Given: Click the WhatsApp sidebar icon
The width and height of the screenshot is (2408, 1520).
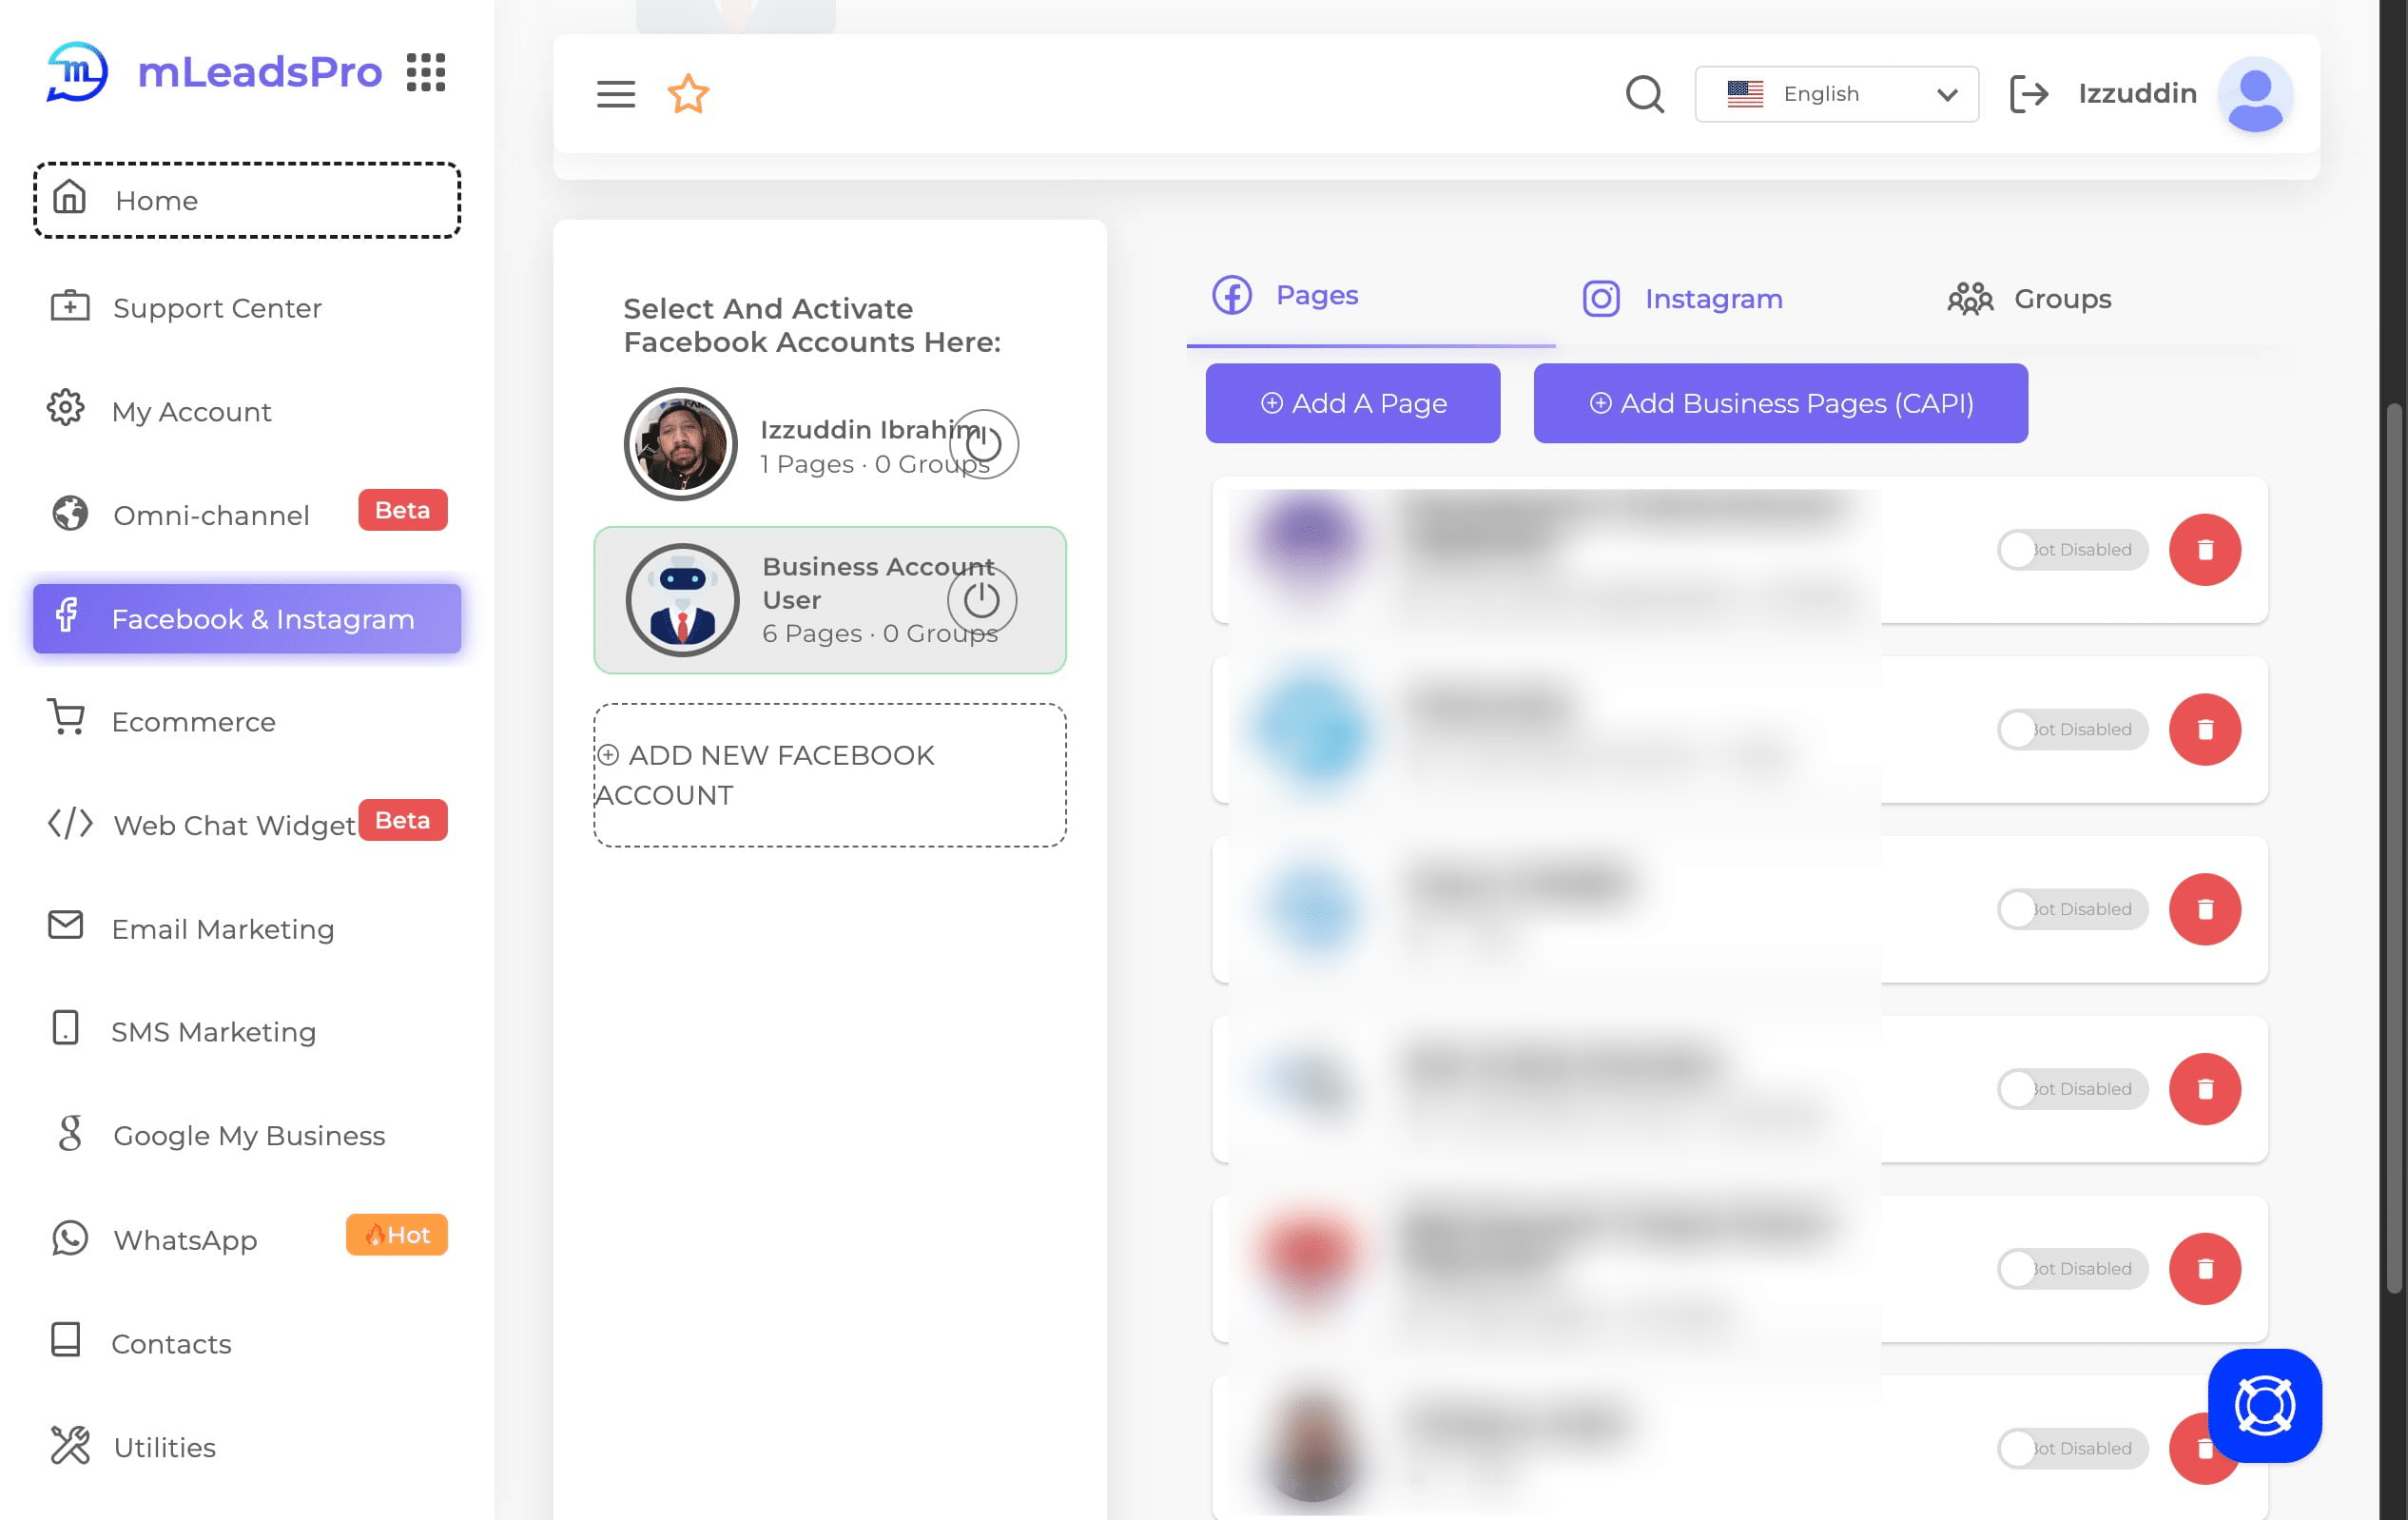Looking at the screenshot, I should 68,1239.
